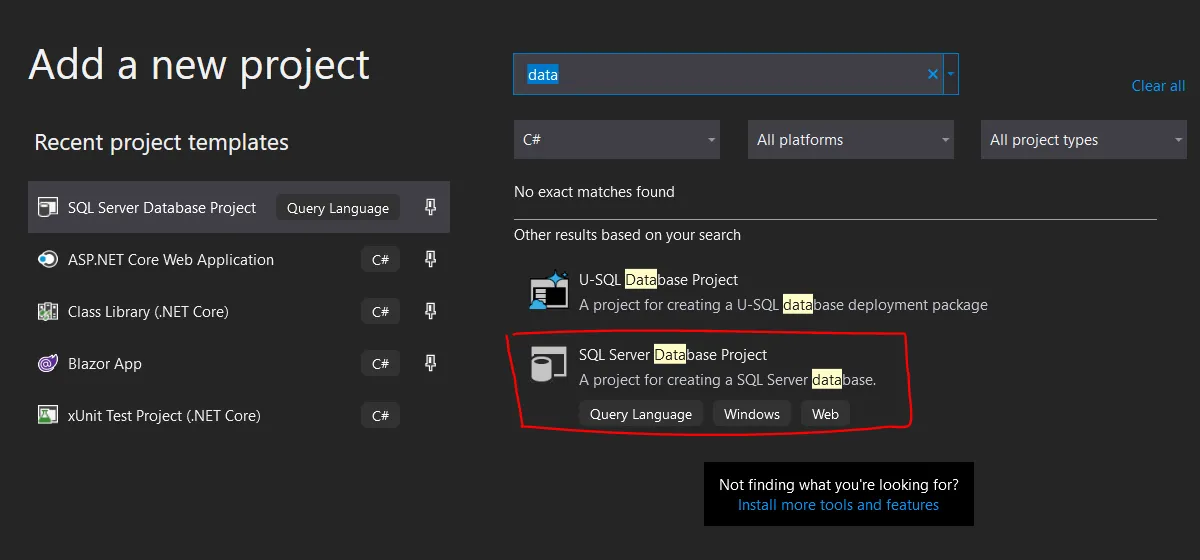Click the xUnit Test Project icon

(47, 416)
